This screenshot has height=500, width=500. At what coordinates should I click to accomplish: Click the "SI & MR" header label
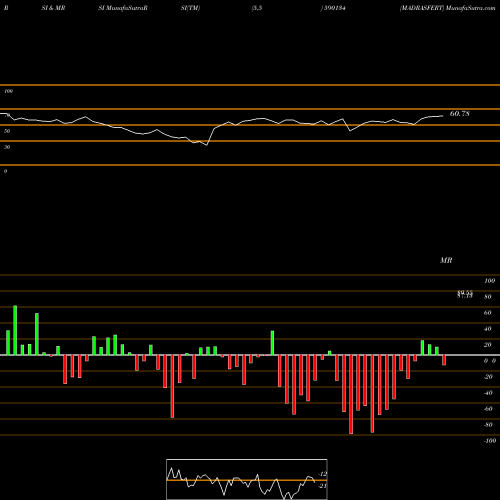click(53, 8)
